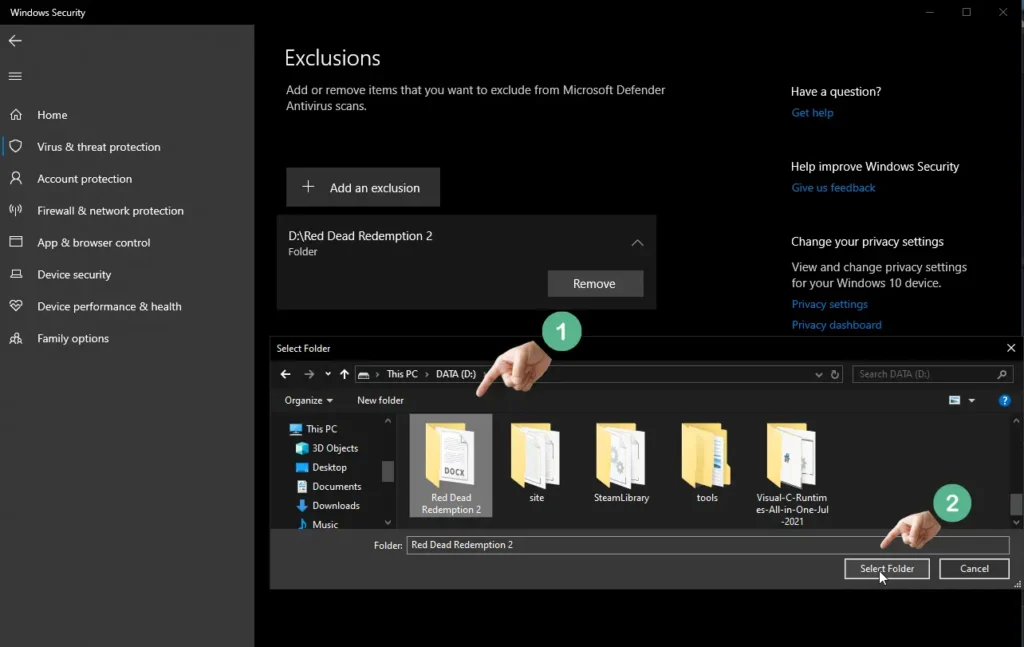Open the dialog help question mark icon
1024x647 pixels.
1004,400
